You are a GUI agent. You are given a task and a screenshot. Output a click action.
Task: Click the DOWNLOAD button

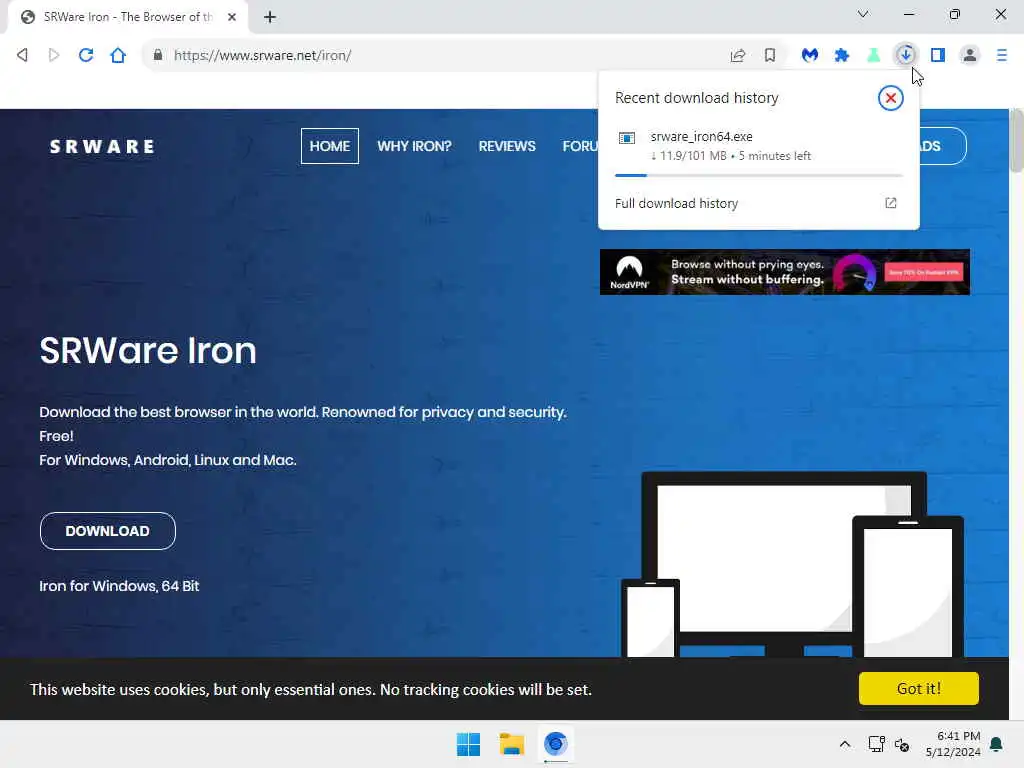tap(108, 531)
